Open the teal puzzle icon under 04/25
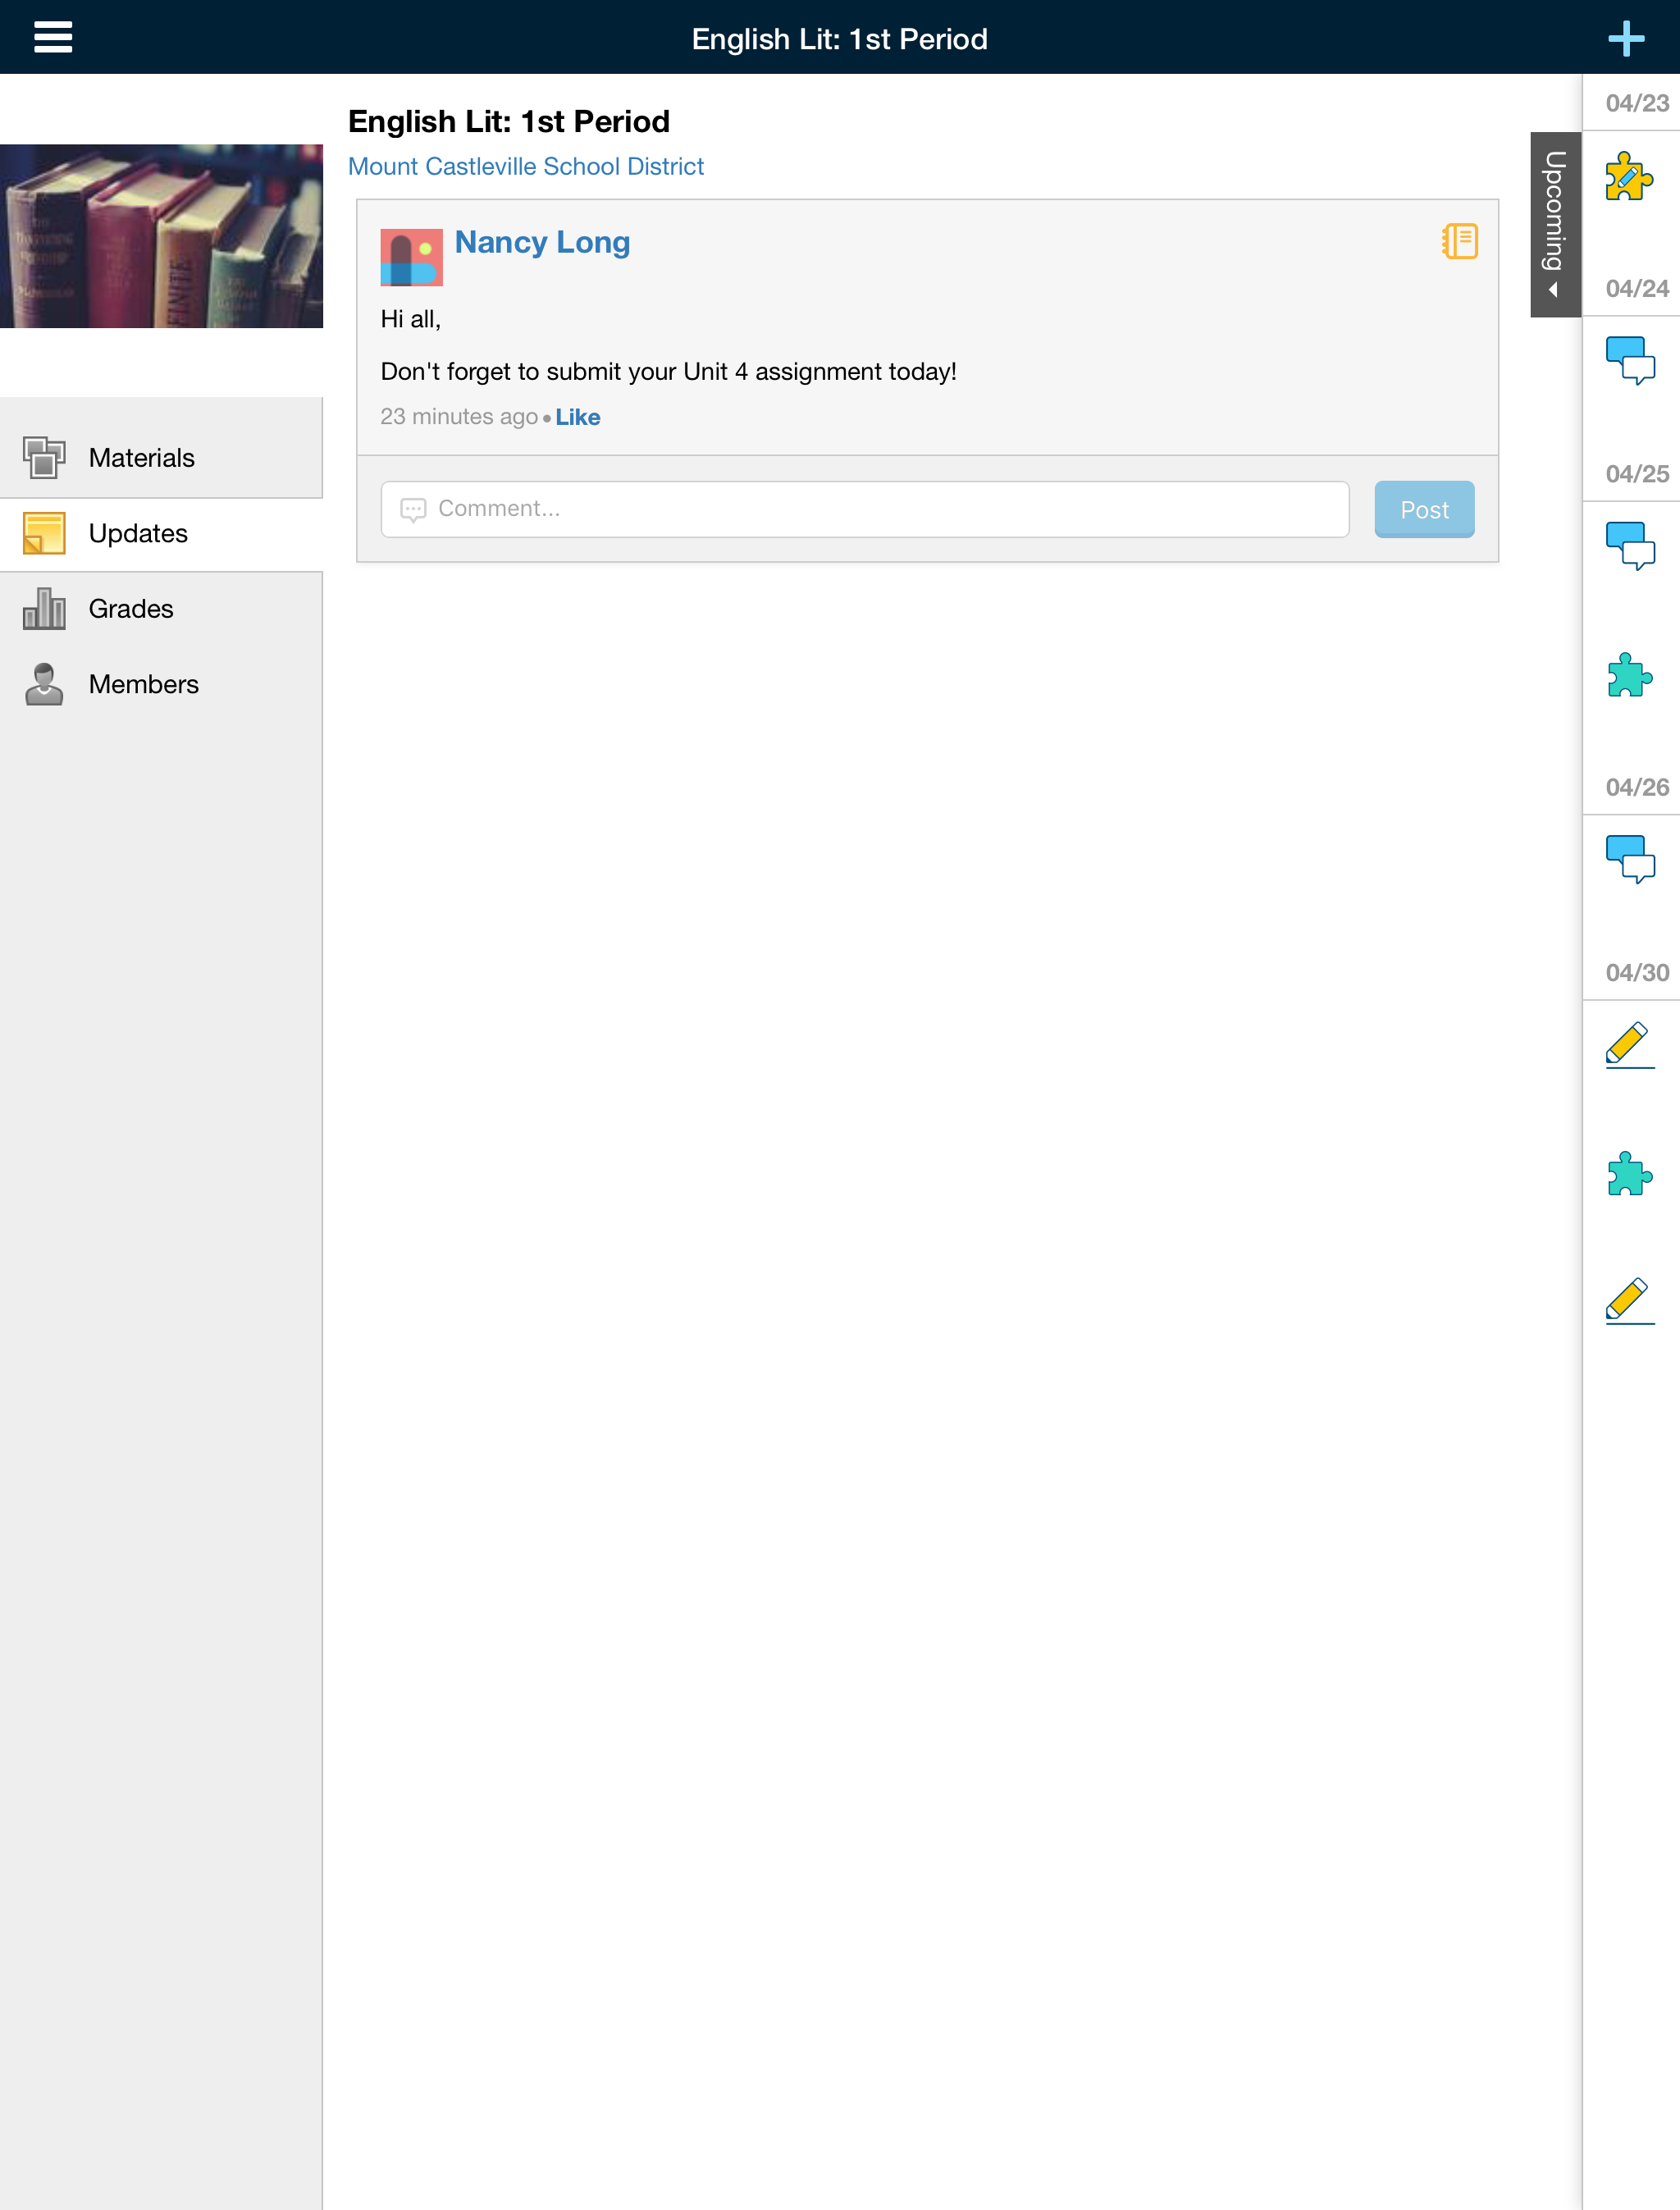1680x2210 pixels. [1629, 675]
